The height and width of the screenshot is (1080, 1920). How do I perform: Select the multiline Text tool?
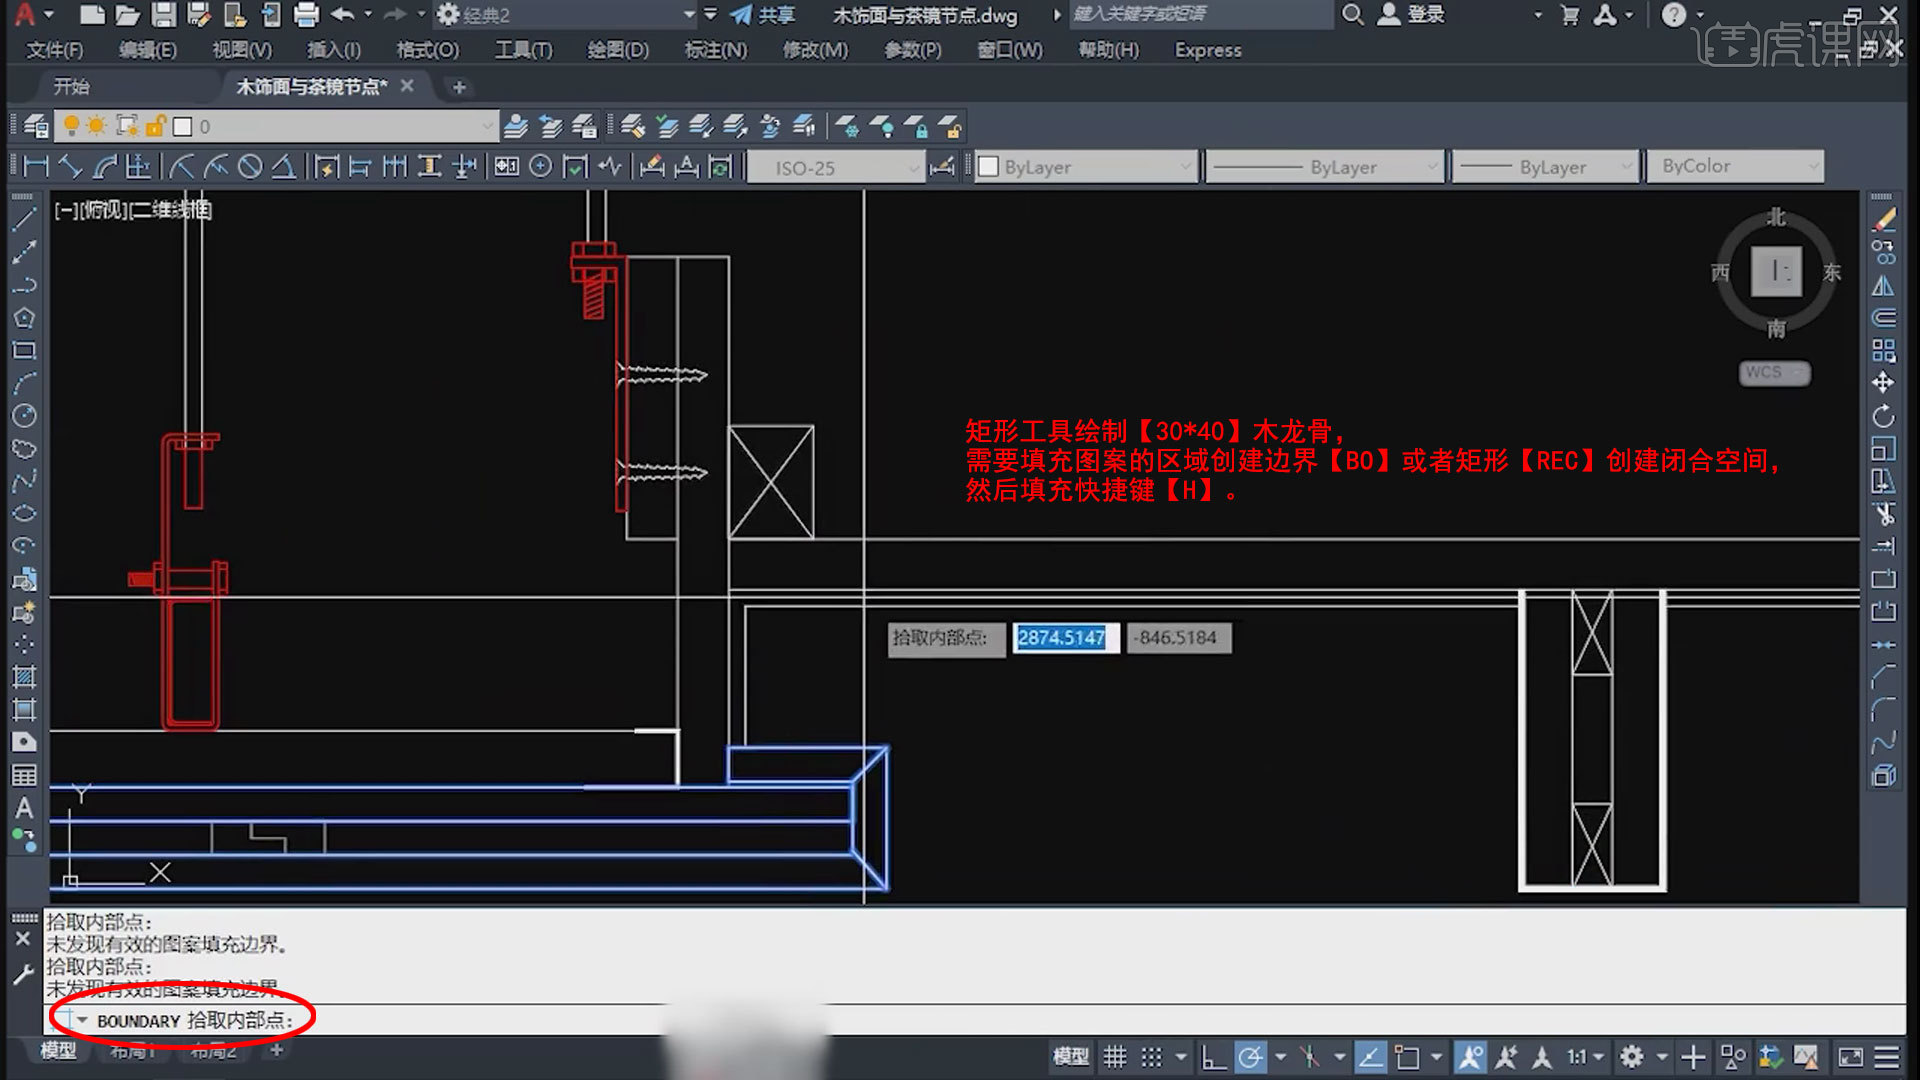click(x=24, y=808)
